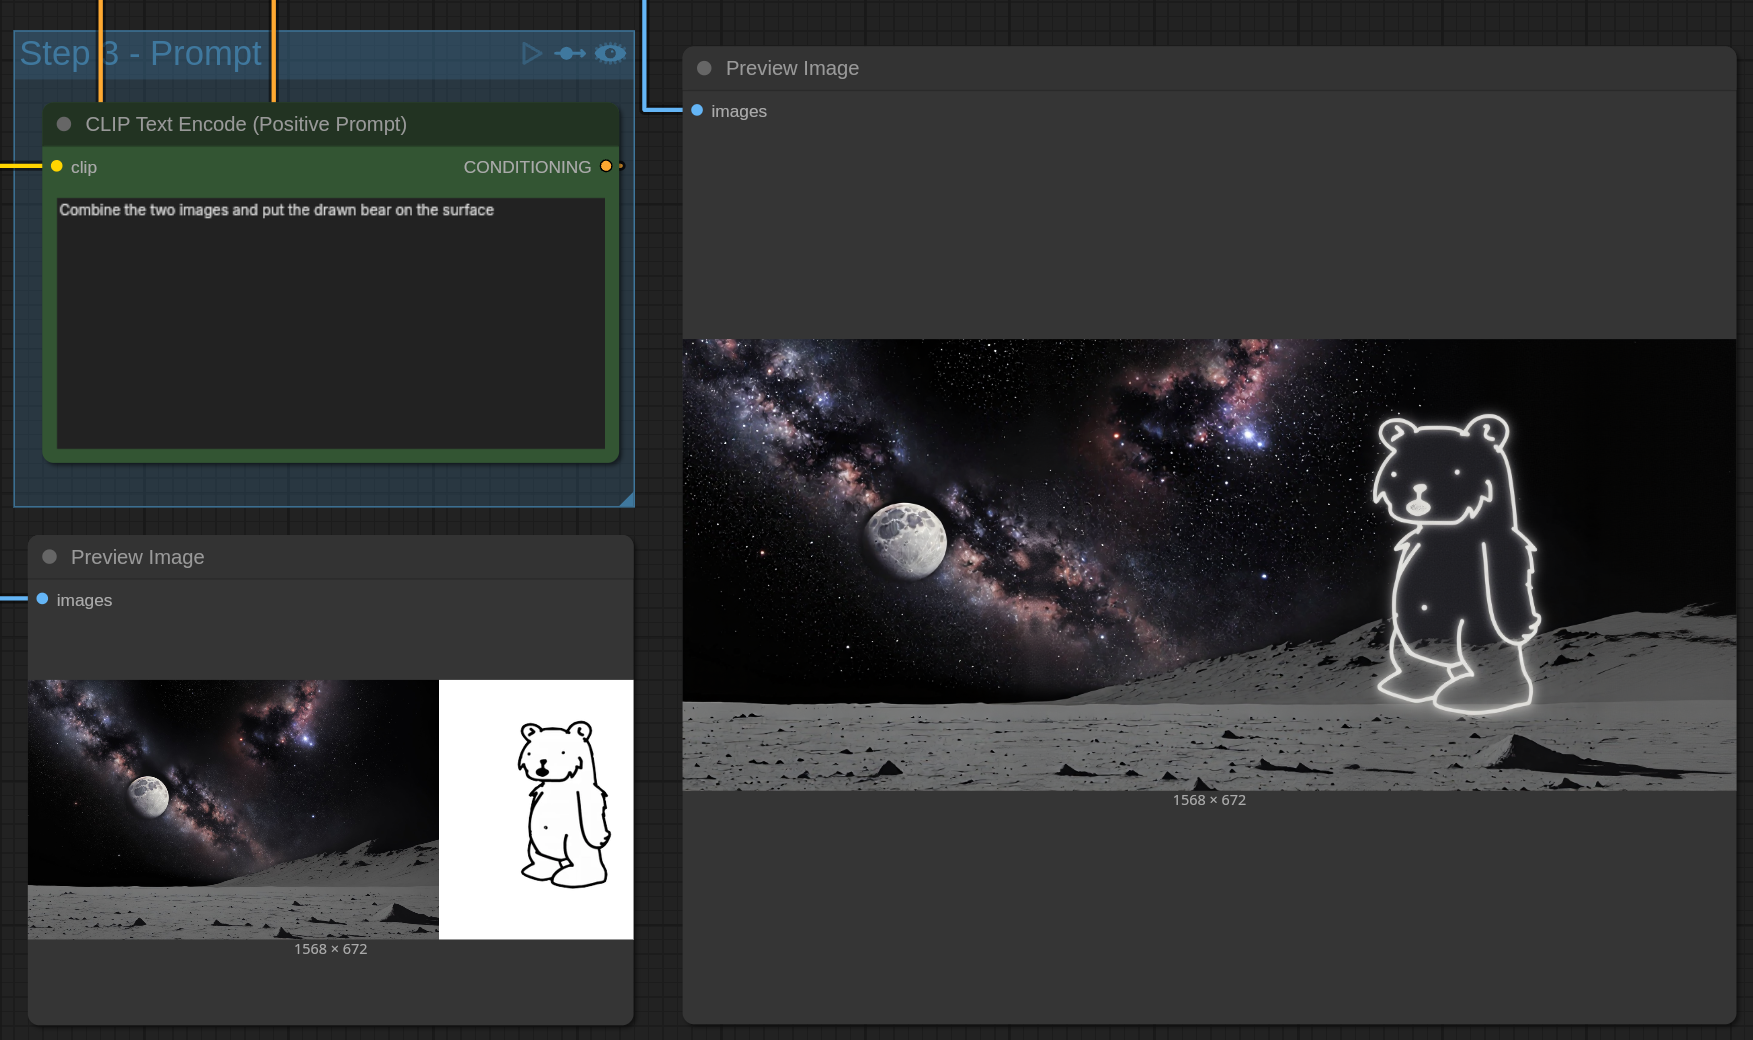Click the large Preview Image node title
Image resolution: width=1753 pixels, height=1040 pixels.
point(792,68)
